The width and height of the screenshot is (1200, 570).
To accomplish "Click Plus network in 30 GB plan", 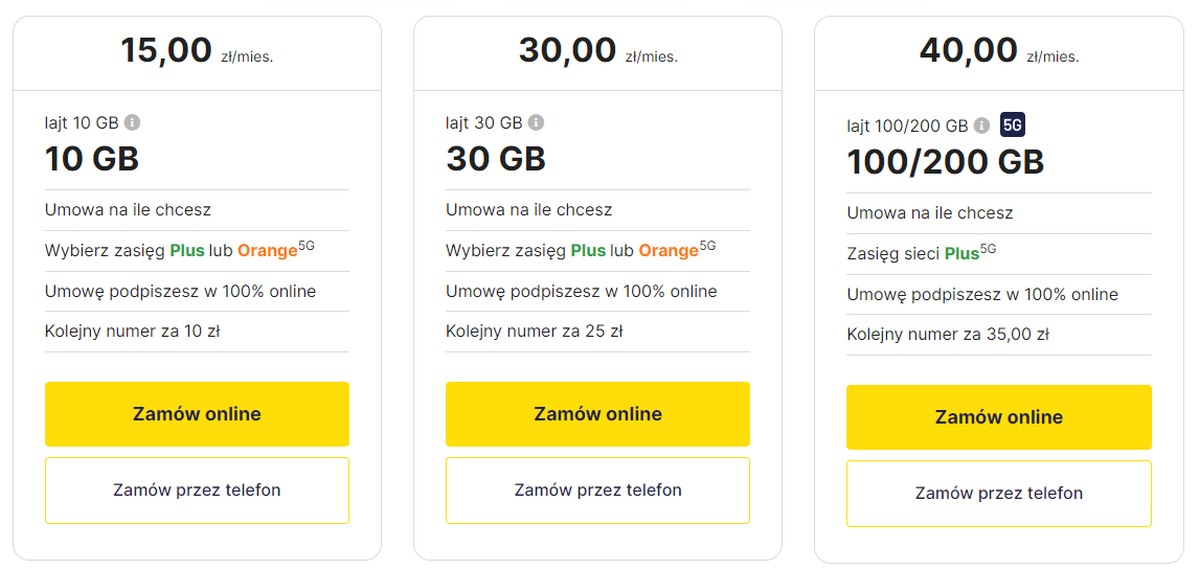I will (588, 251).
